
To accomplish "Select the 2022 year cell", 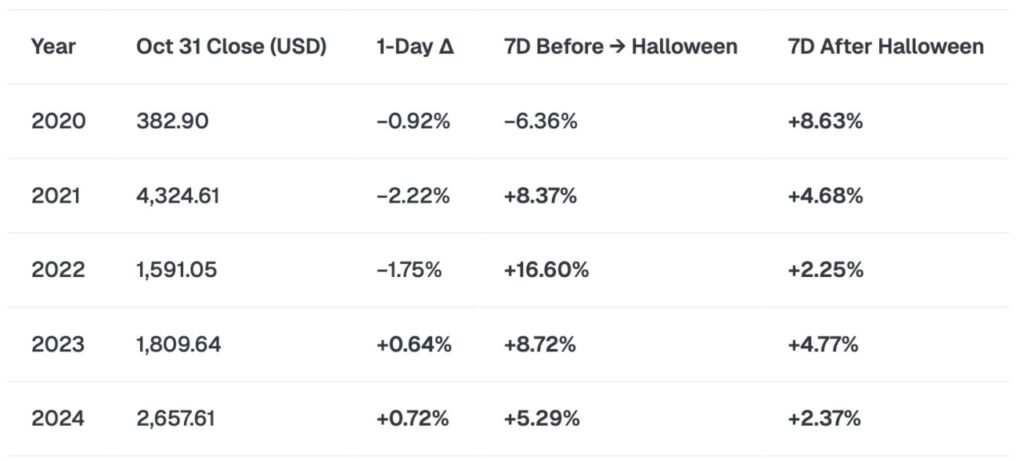I will click(58, 270).
